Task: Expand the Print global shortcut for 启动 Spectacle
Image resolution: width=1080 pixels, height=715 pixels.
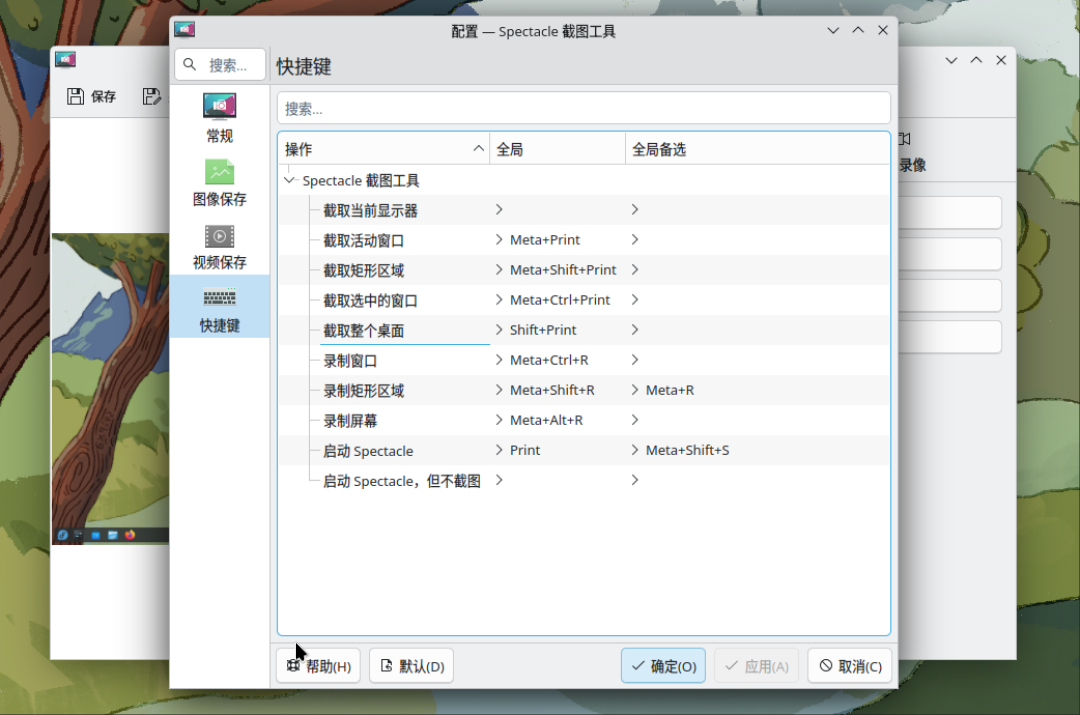Action: pyautogui.click(x=499, y=450)
